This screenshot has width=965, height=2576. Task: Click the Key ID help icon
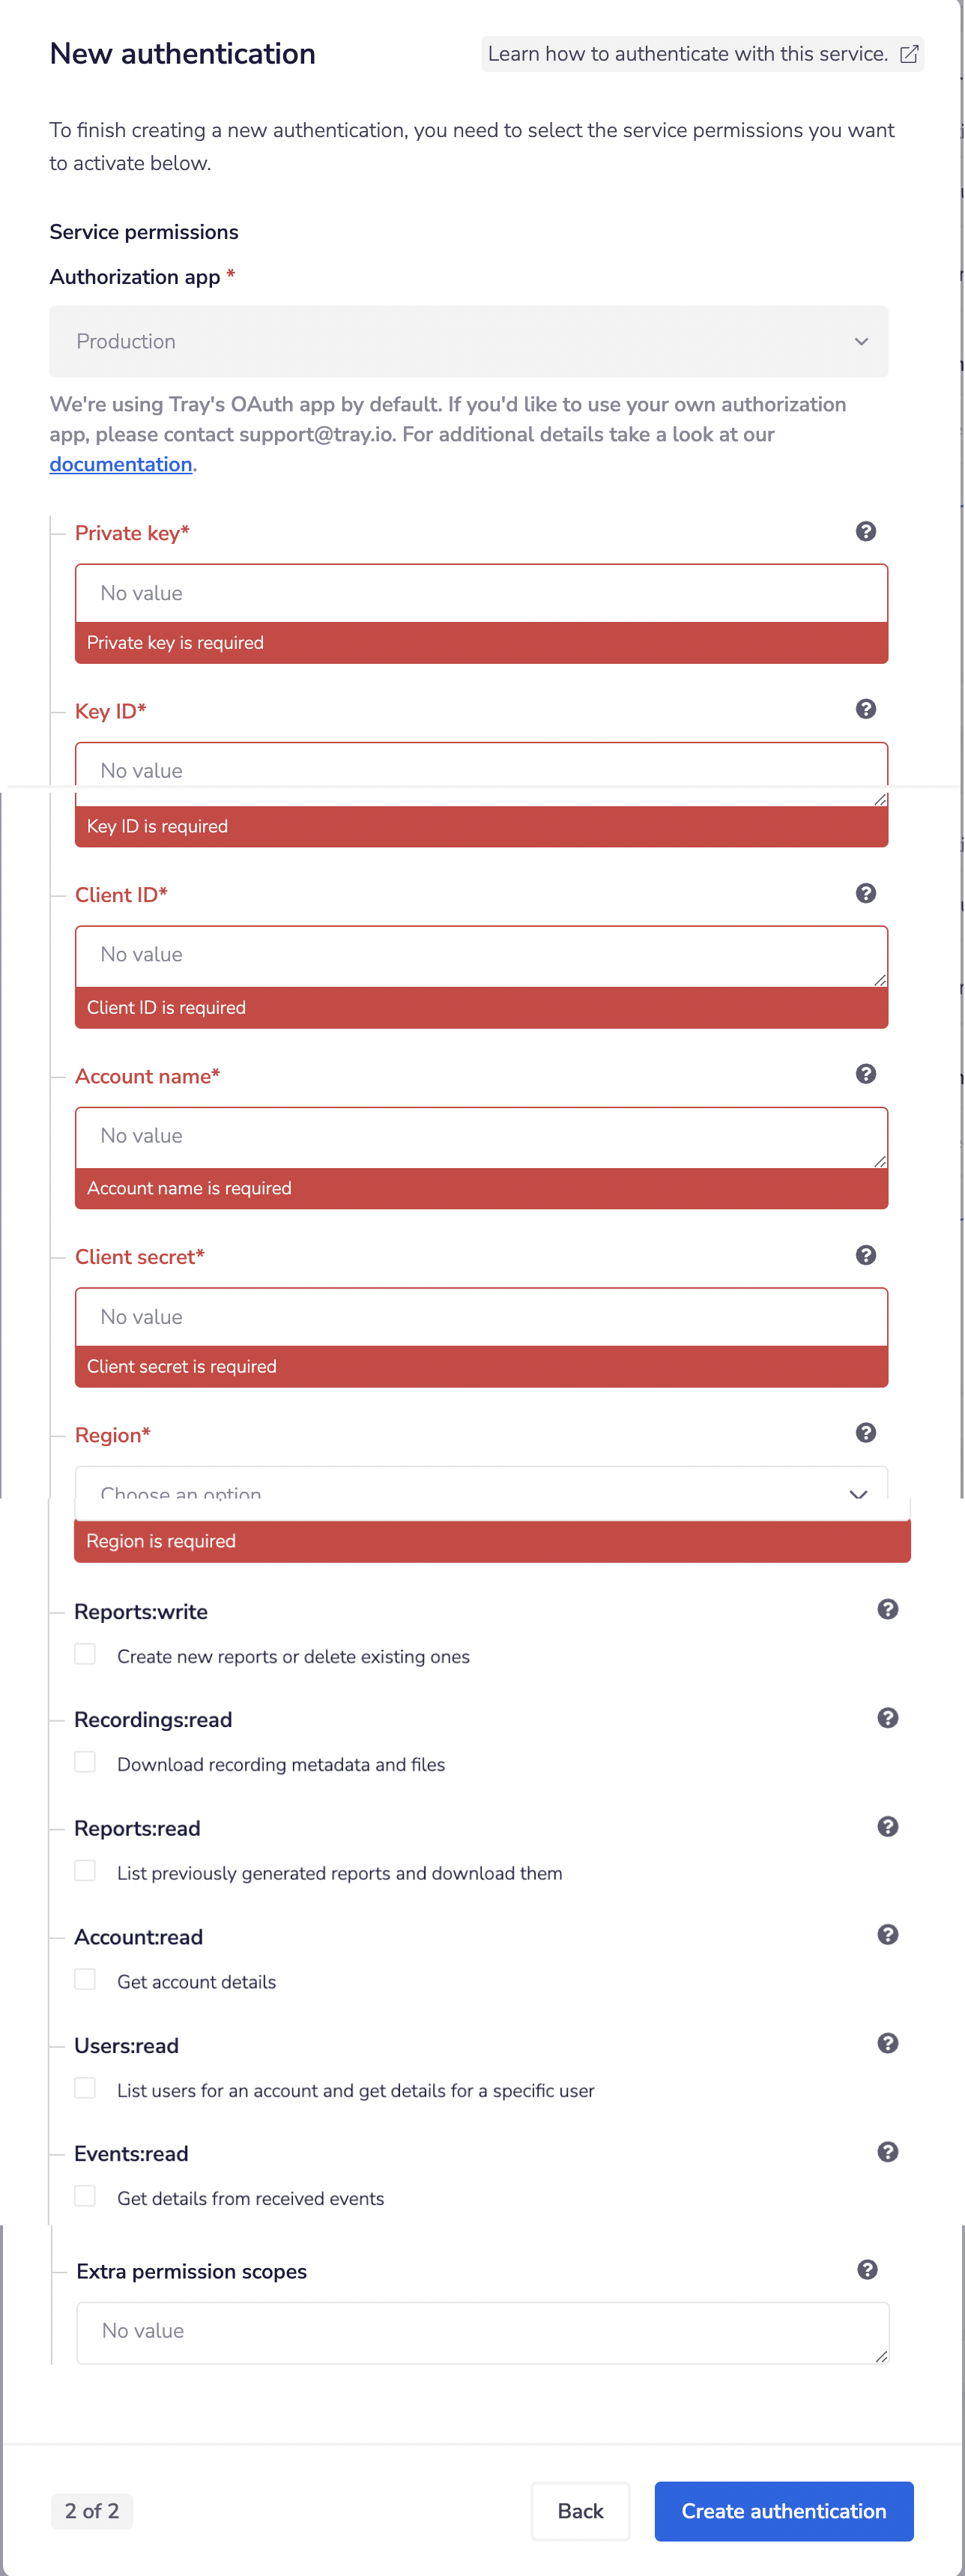[x=866, y=709]
